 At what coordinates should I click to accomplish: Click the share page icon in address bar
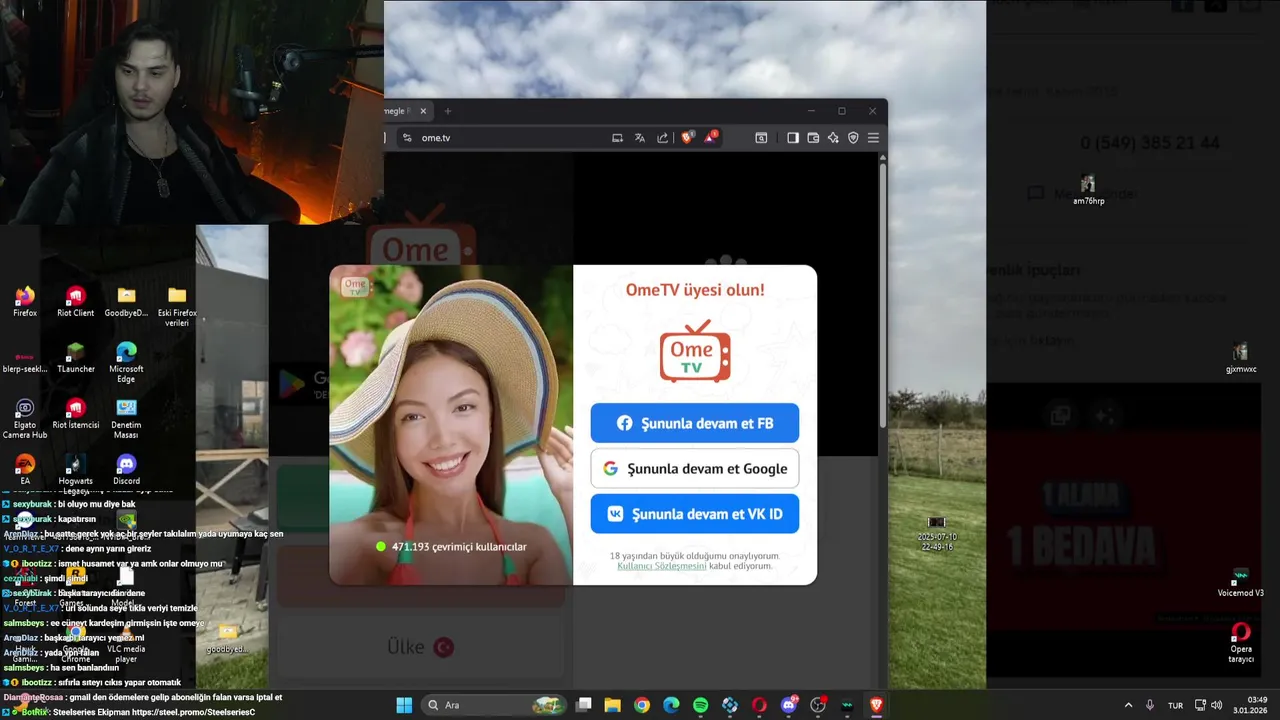(662, 138)
